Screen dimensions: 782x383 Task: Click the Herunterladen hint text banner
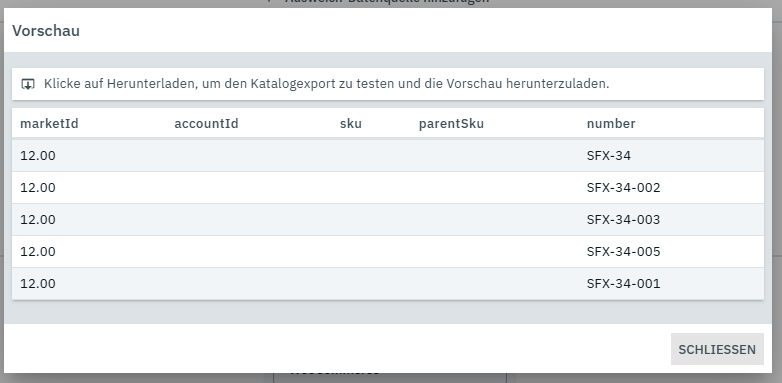tap(388, 84)
